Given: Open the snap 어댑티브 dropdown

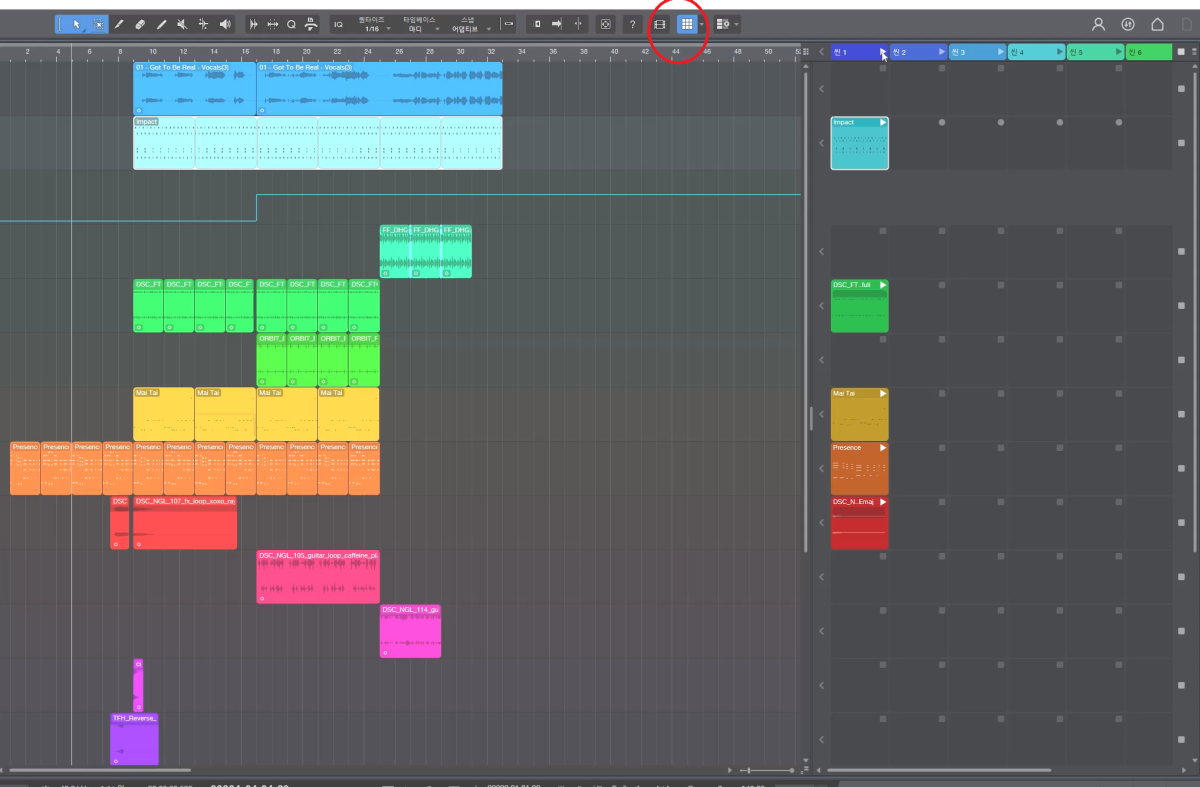Looking at the screenshot, I should (470, 29).
